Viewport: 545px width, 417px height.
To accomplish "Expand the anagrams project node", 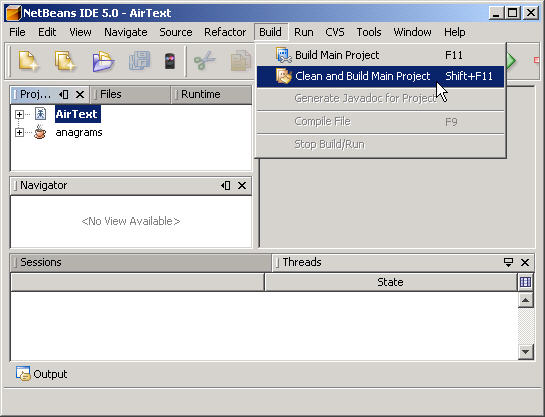I will pyautogui.click(x=19, y=132).
